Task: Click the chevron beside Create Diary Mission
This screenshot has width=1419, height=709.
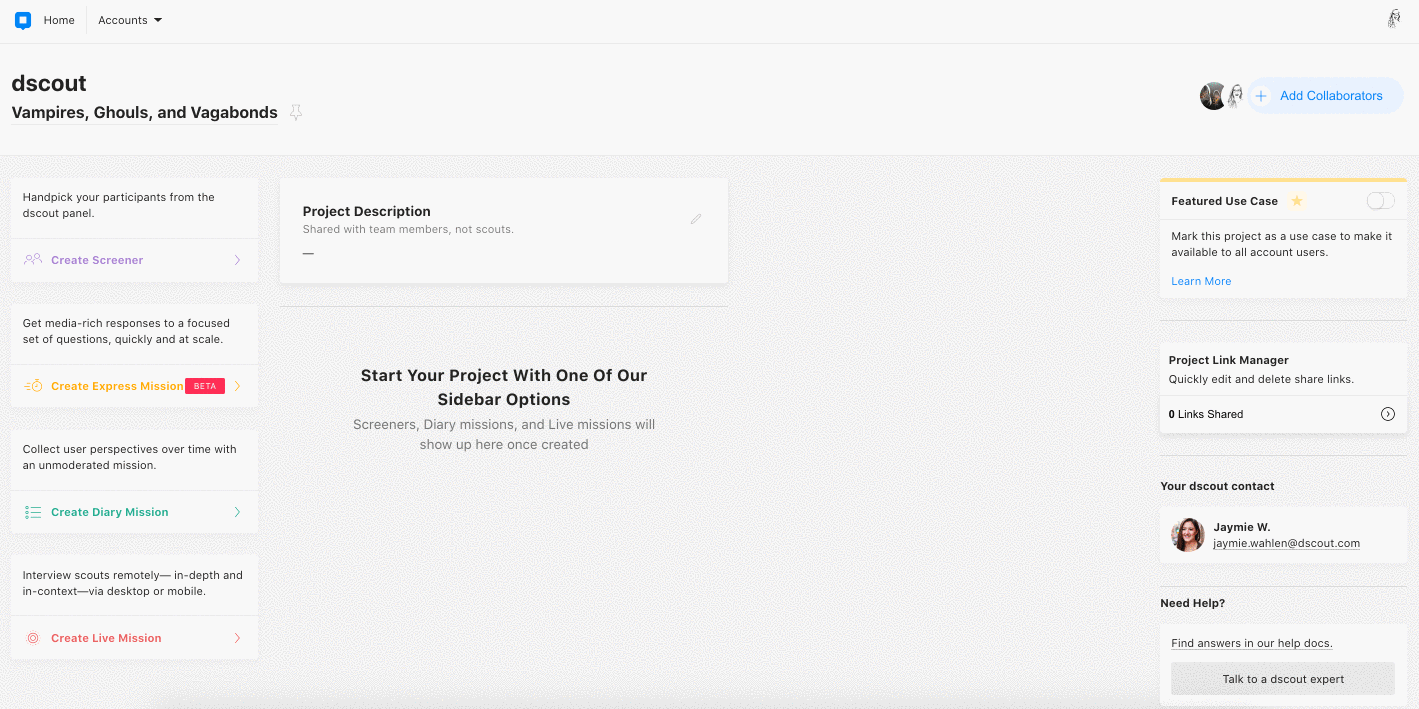Action: pyautogui.click(x=237, y=512)
